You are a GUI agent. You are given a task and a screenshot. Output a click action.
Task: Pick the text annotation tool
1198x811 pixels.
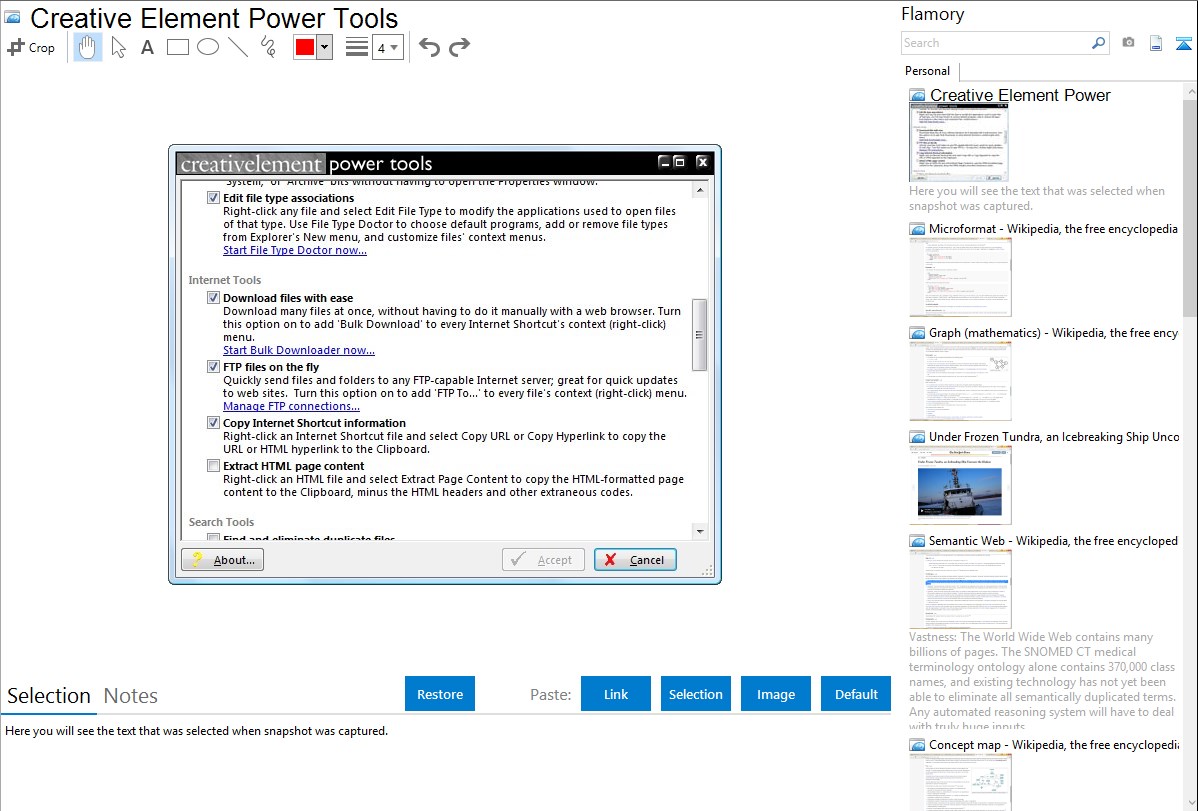[x=147, y=47]
